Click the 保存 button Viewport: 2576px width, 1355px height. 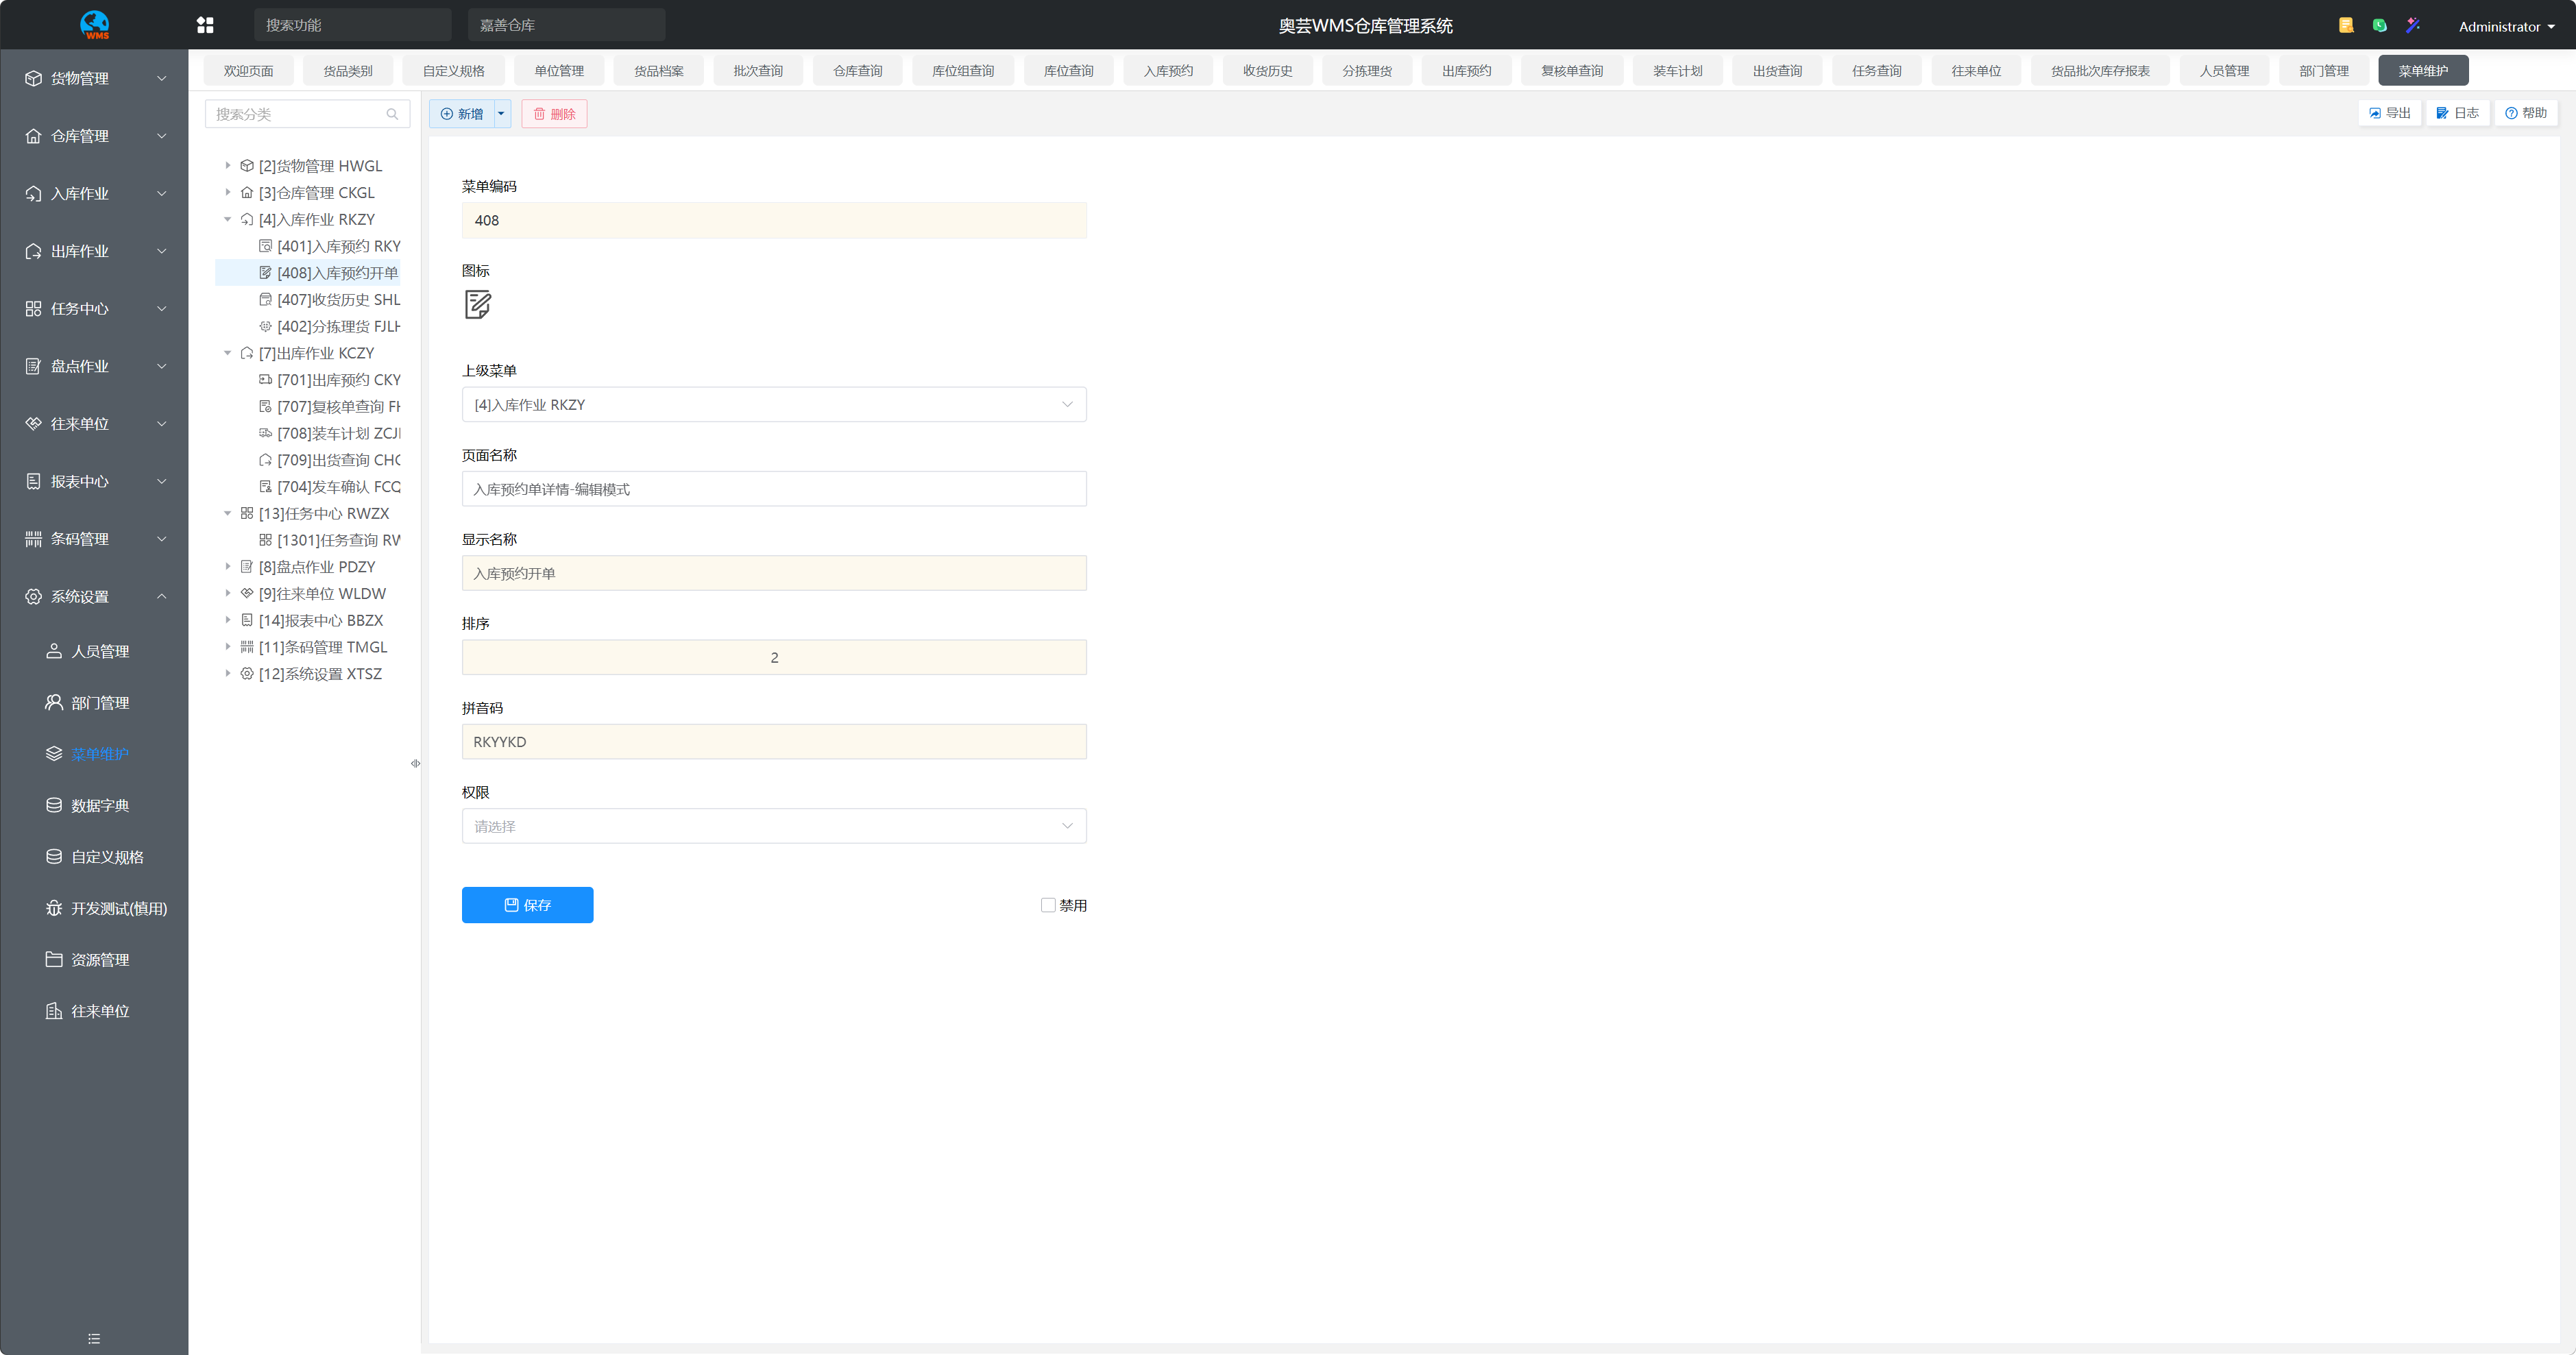click(x=527, y=905)
